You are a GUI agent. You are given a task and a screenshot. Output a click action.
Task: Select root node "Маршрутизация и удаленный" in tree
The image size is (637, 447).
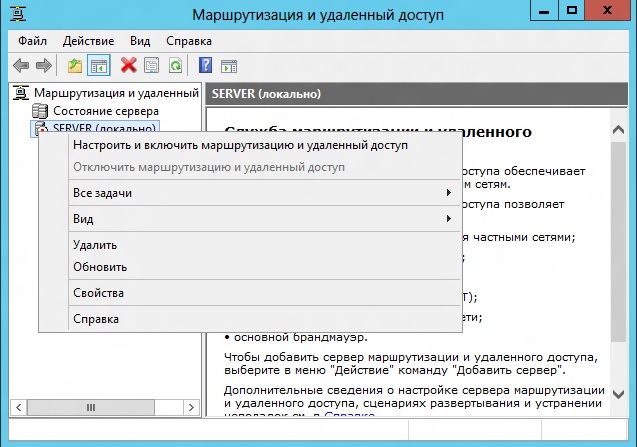coord(115,93)
